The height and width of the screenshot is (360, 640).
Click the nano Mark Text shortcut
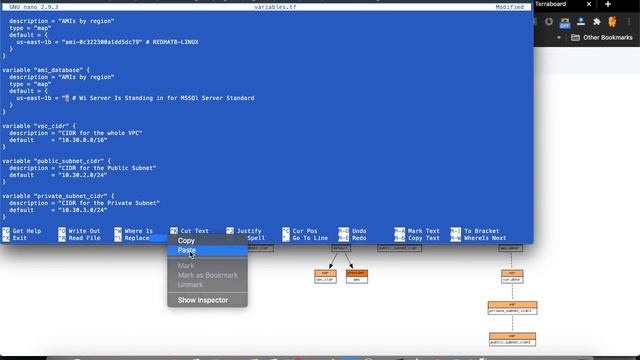click(x=417, y=231)
